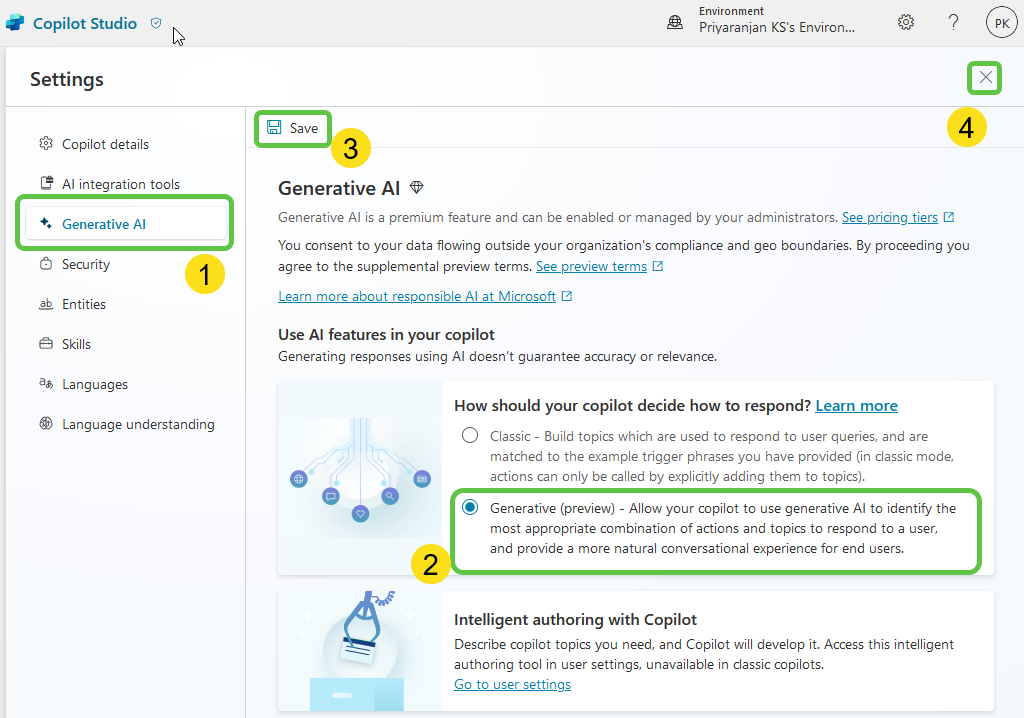This screenshot has width=1024, height=718.
Task: Select the Classic response mode radio button
Action: [470, 435]
